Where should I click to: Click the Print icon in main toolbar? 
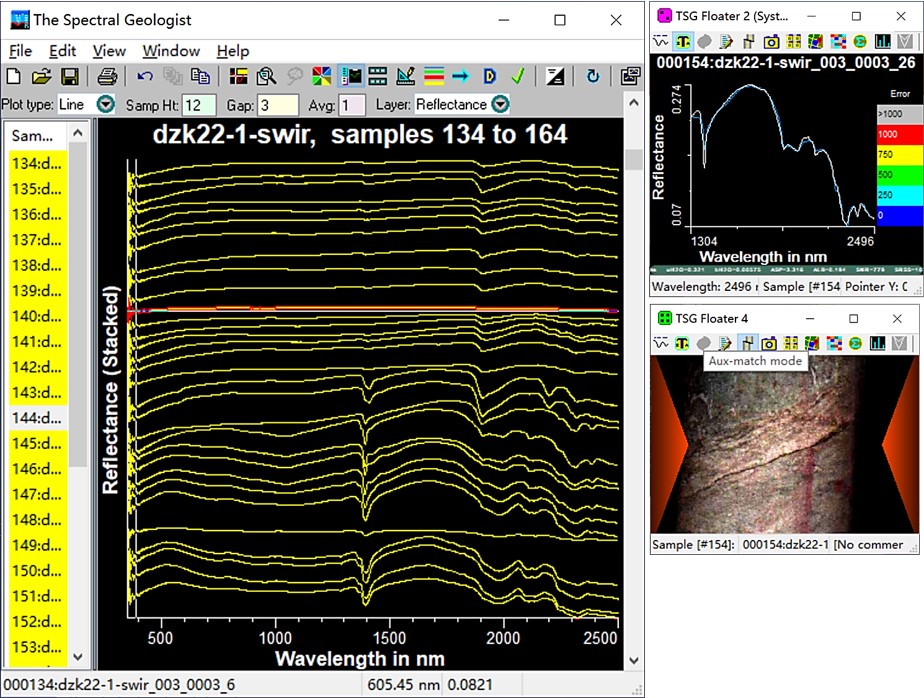[x=107, y=76]
